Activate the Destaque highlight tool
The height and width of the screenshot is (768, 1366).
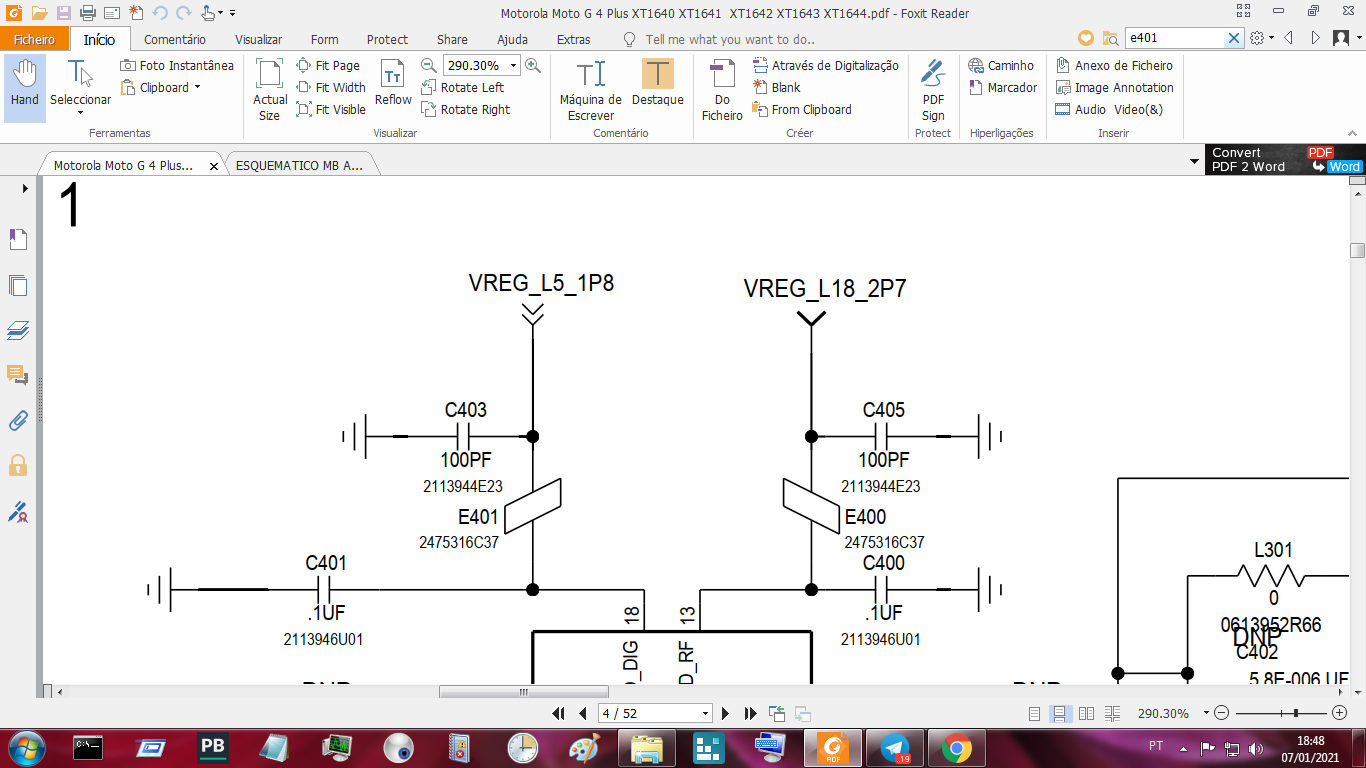click(657, 82)
